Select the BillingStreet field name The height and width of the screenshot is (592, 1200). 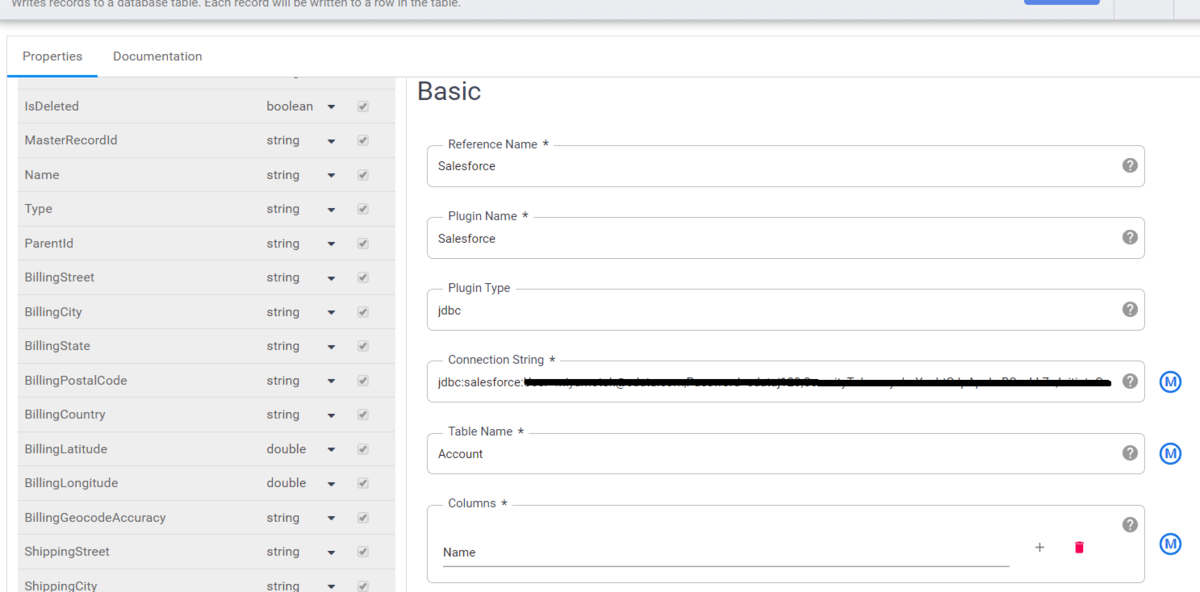[59, 277]
